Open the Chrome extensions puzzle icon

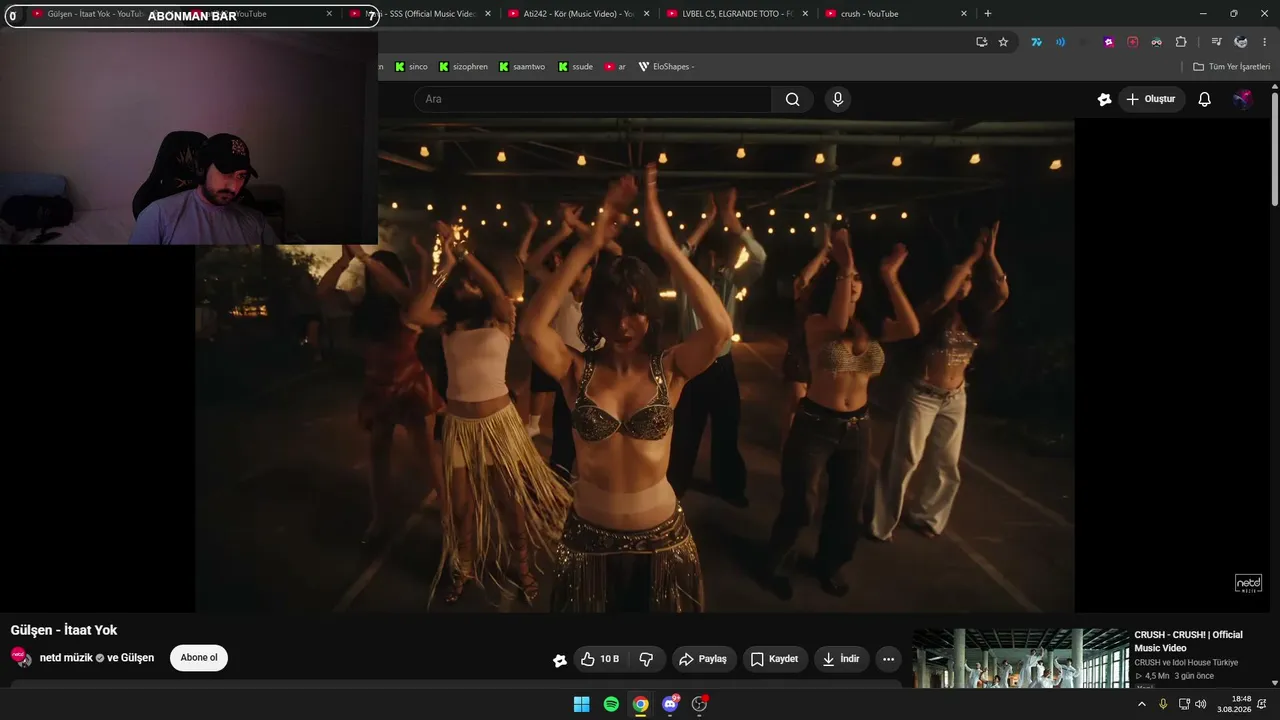[1181, 42]
